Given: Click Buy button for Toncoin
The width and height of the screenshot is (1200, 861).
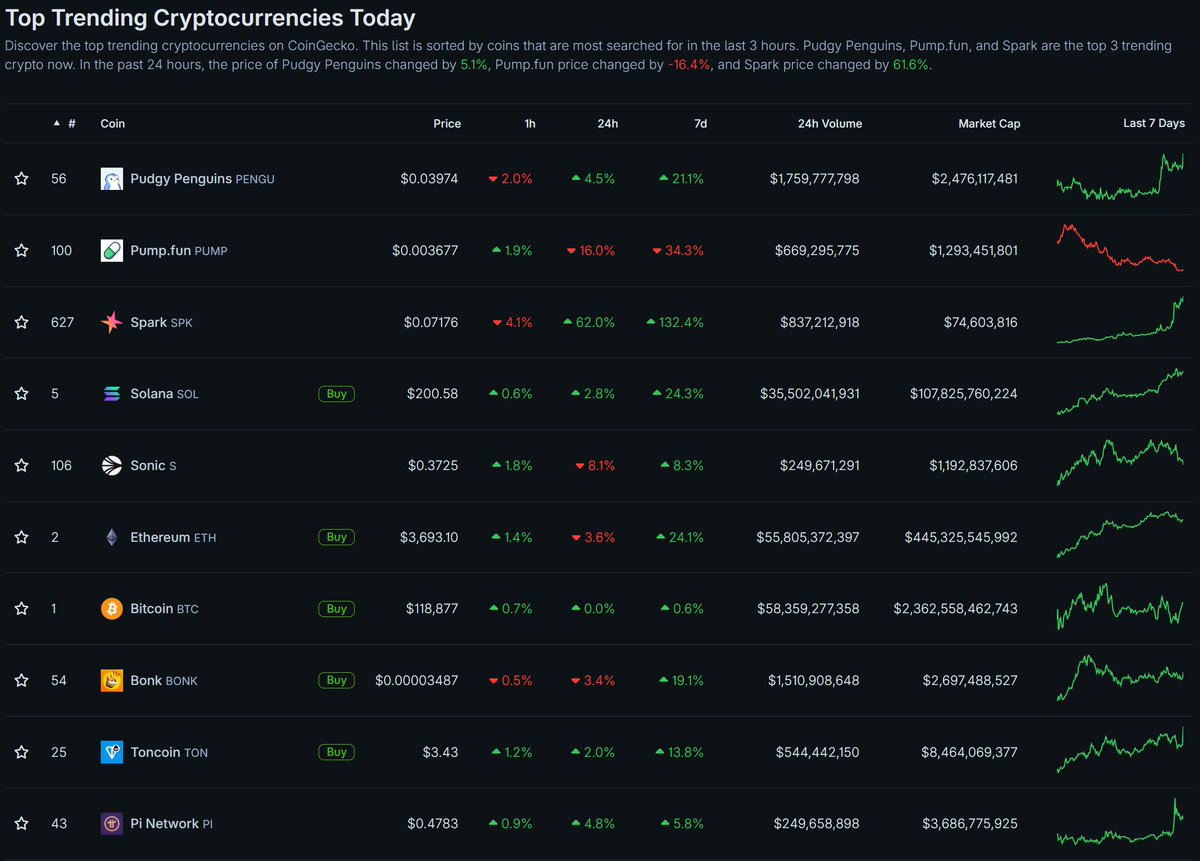Looking at the screenshot, I should point(337,752).
